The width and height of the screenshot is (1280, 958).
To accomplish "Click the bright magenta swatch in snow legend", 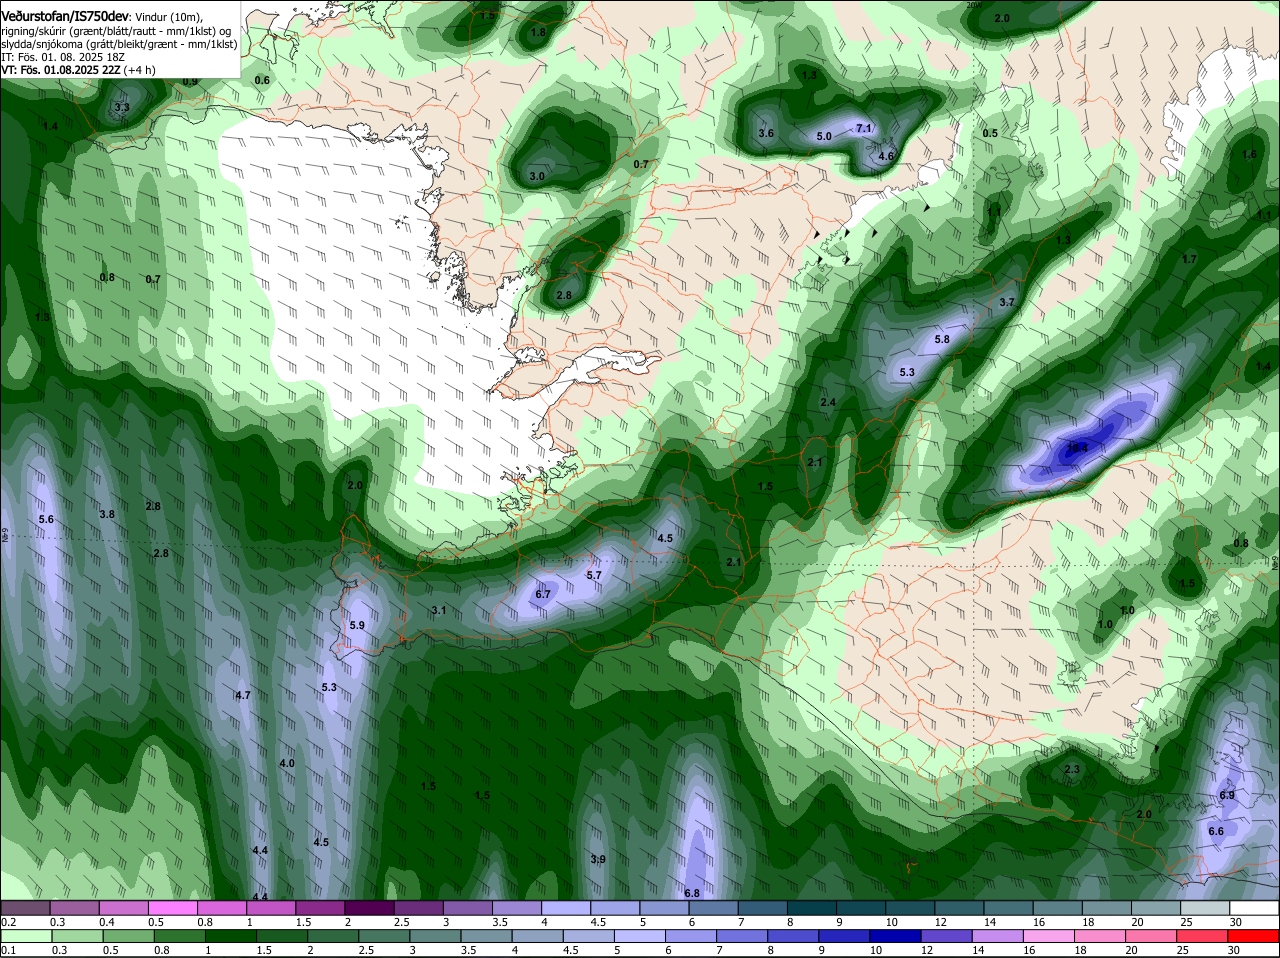I will click(171, 908).
